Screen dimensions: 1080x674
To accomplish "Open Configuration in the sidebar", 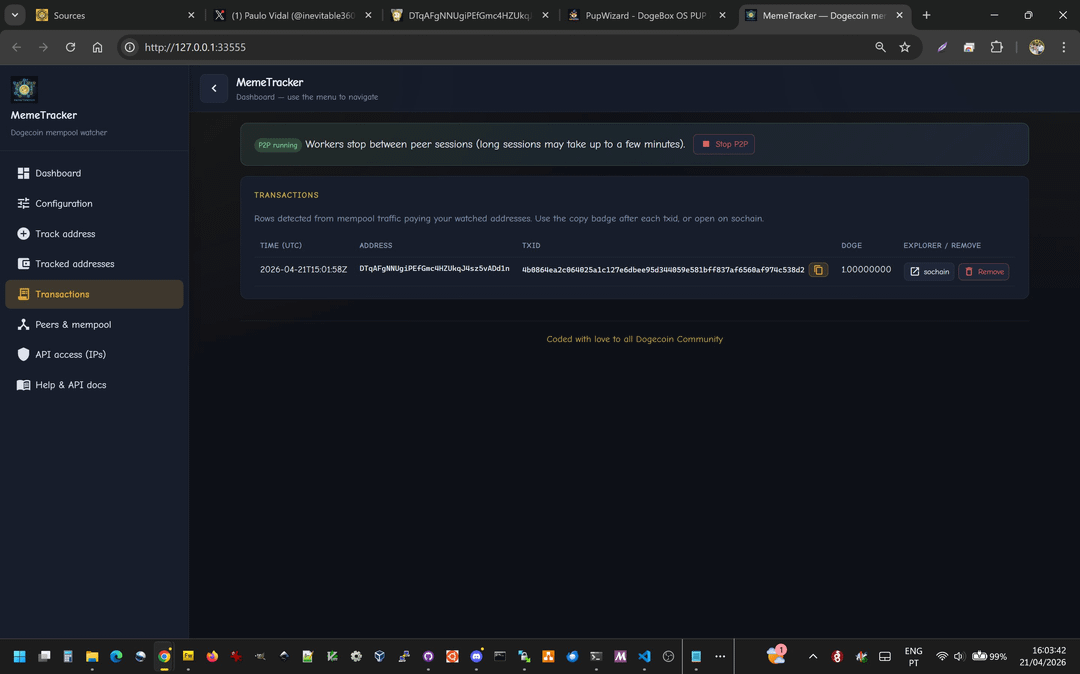I will pyautogui.click(x=63, y=203).
